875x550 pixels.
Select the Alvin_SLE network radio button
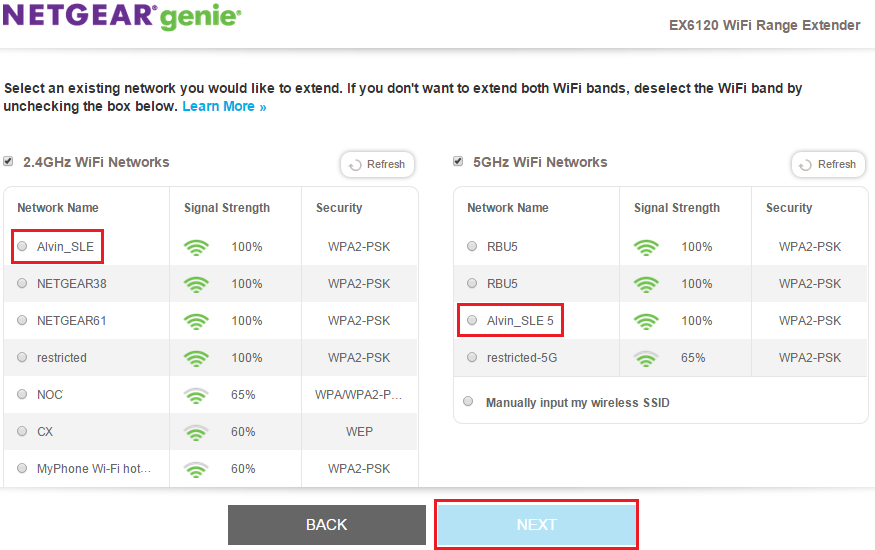[23, 246]
